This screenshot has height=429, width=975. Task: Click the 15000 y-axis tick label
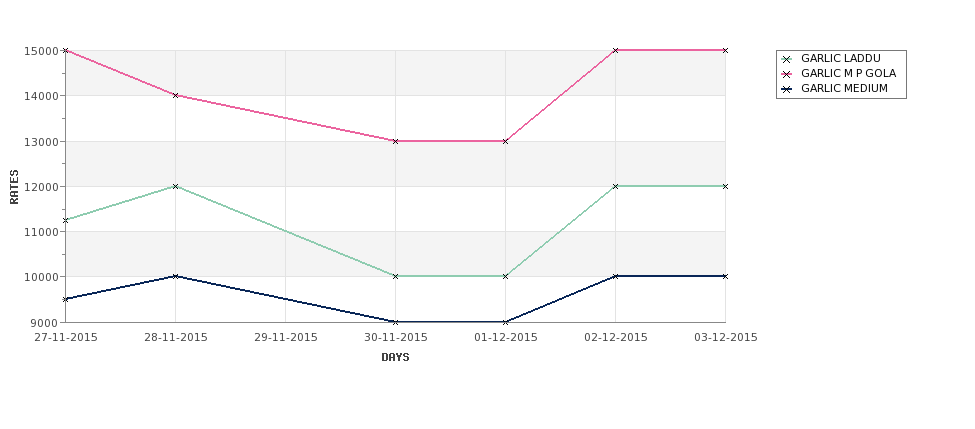(41, 50)
